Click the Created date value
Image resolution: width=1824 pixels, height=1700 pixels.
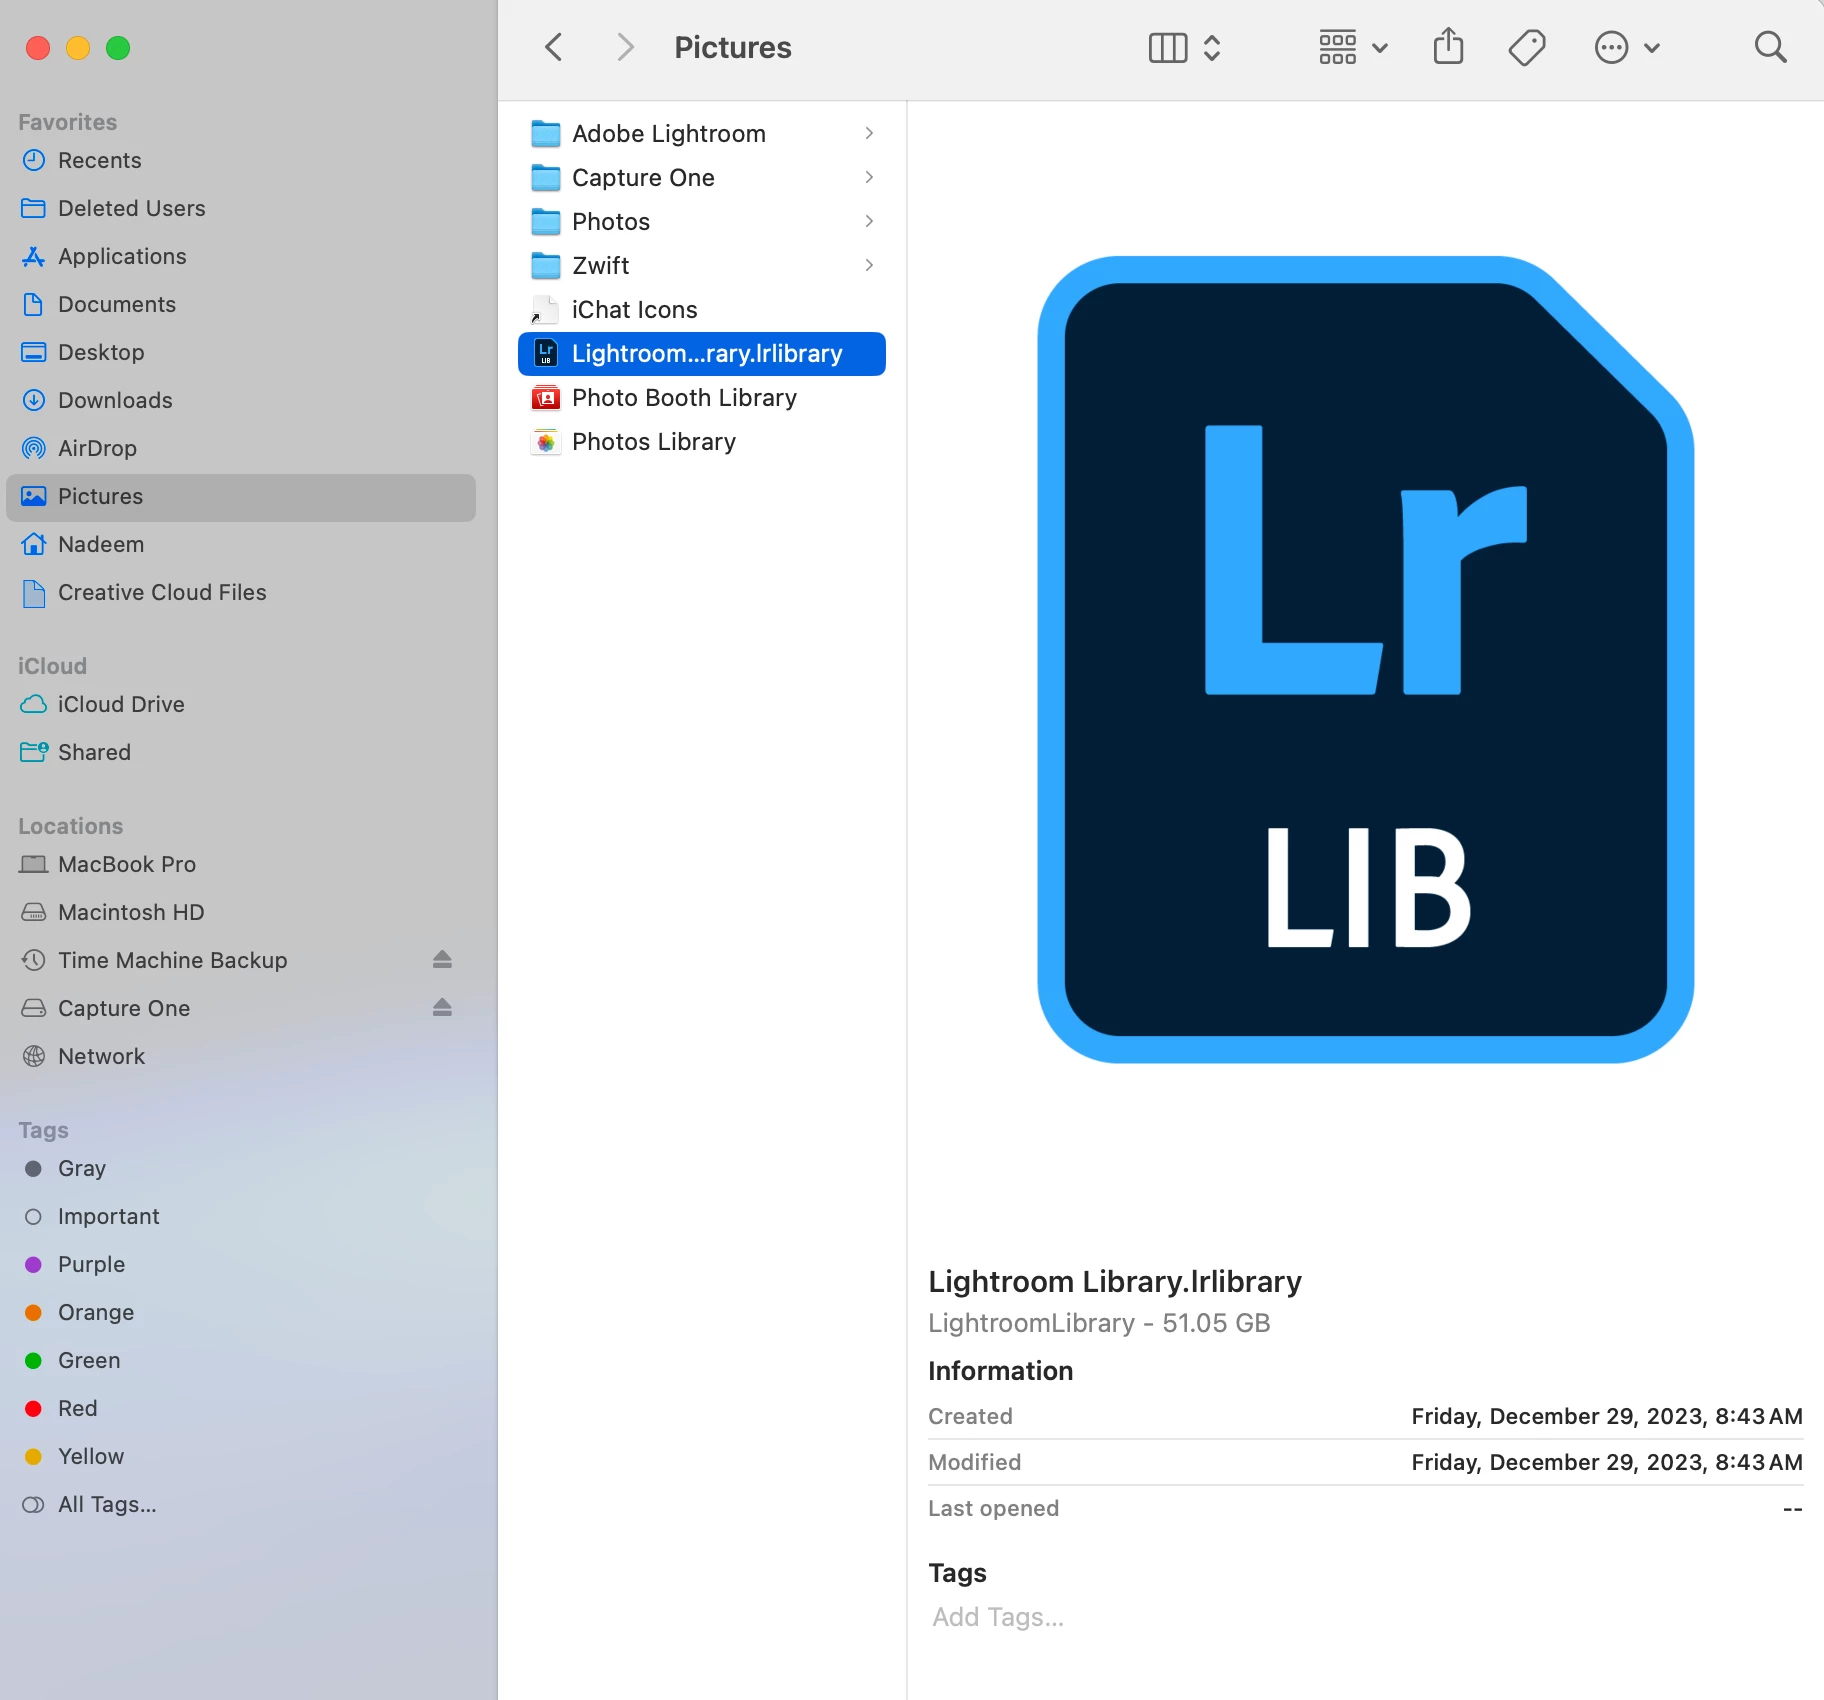1607,1416
